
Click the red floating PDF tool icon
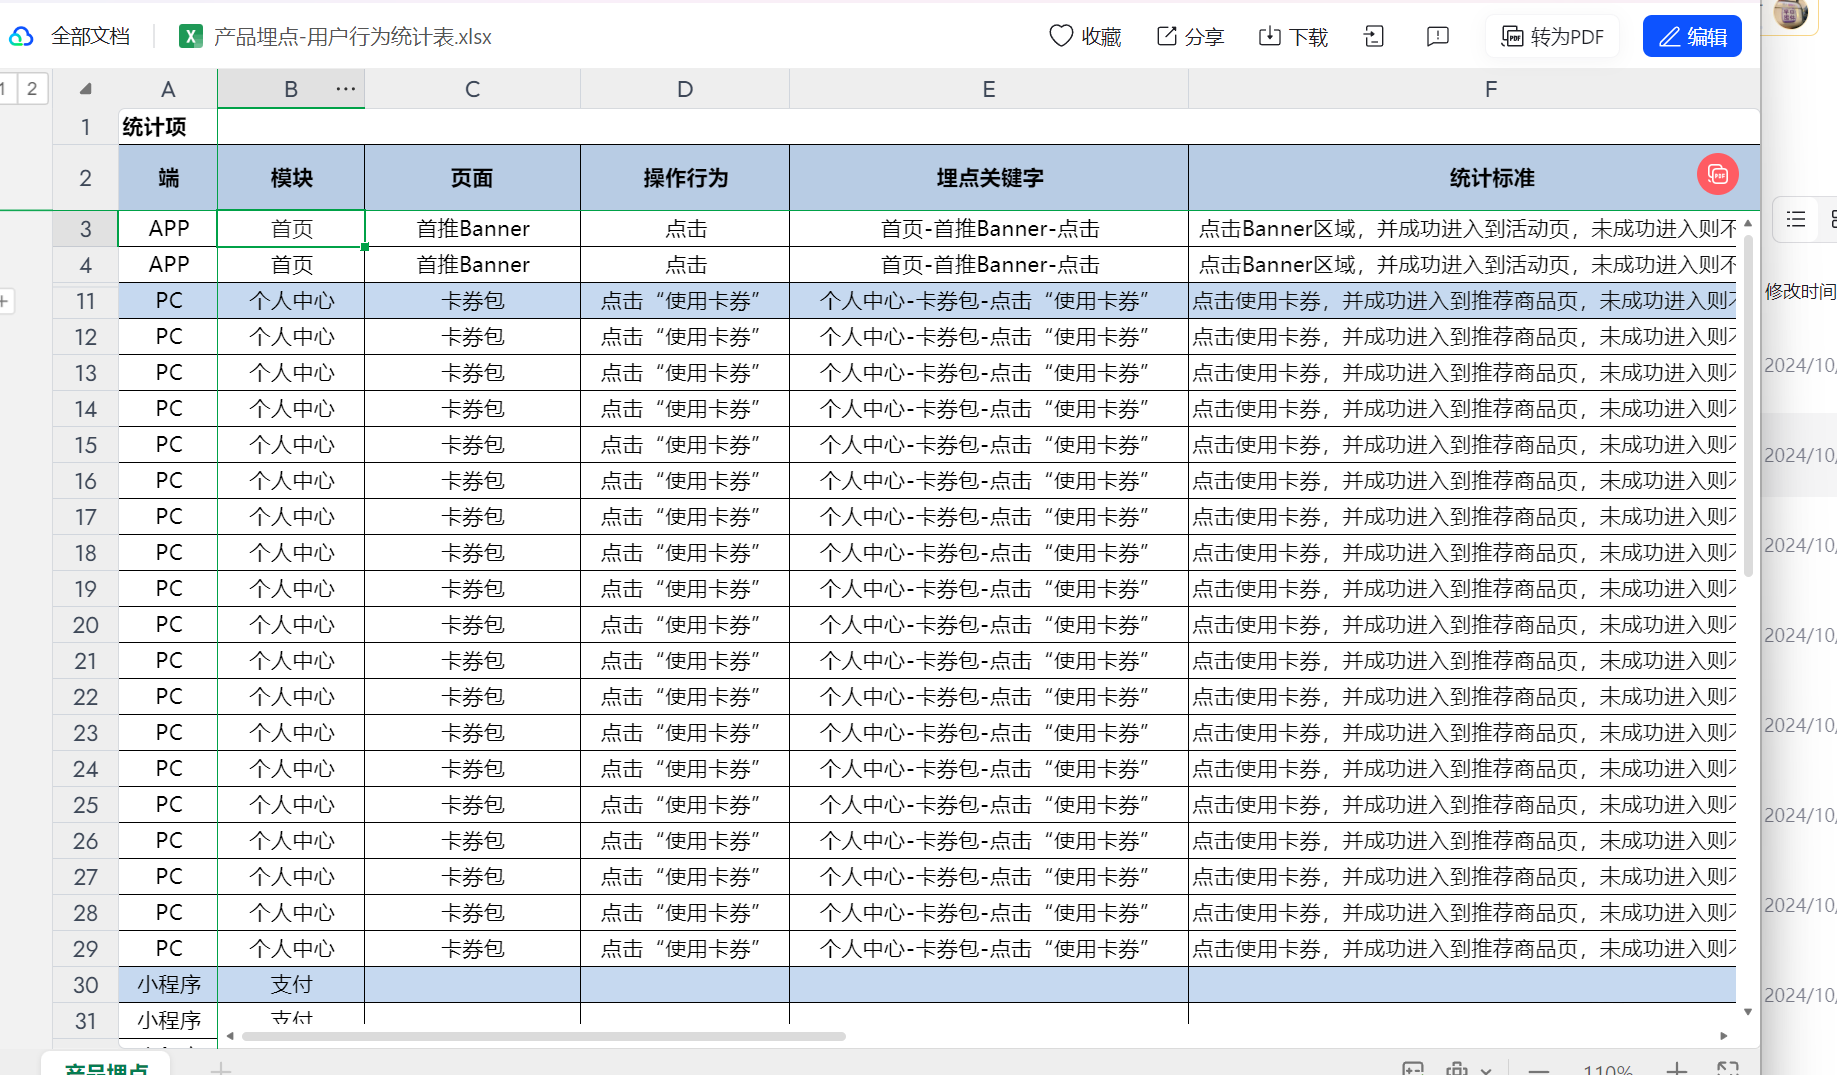1718,175
